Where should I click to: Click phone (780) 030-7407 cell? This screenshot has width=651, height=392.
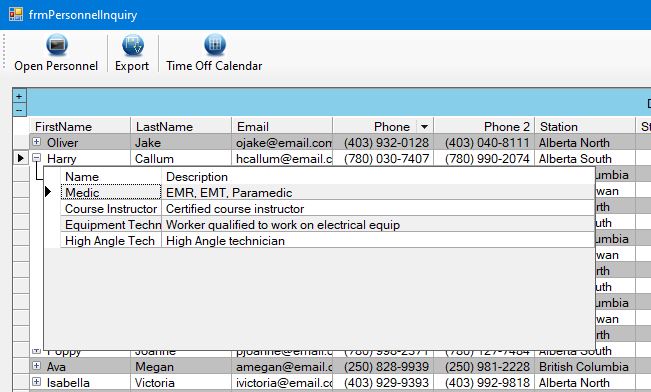(x=383, y=159)
